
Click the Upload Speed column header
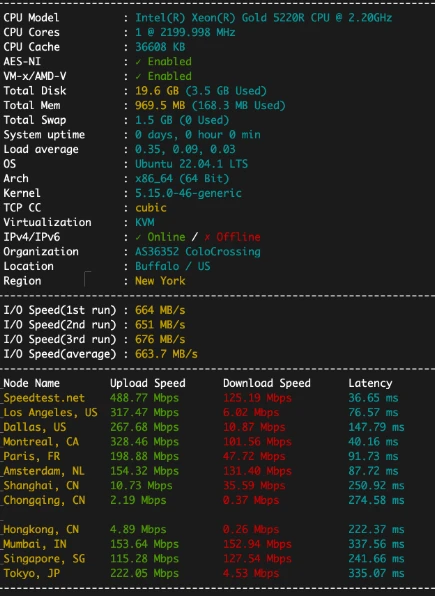148,383
